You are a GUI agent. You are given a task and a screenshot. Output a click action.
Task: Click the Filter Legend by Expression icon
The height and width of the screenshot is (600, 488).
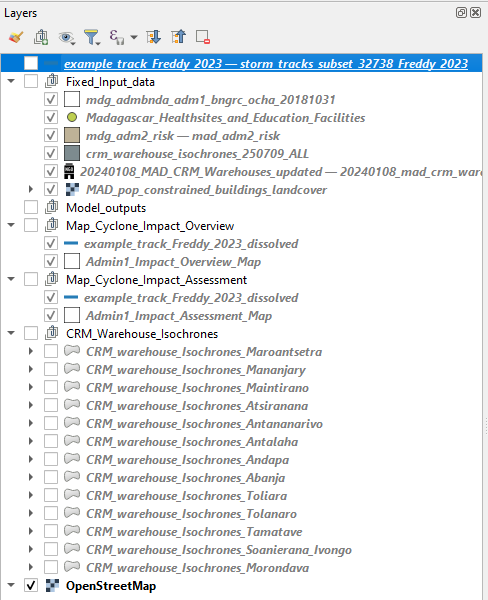point(117,37)
